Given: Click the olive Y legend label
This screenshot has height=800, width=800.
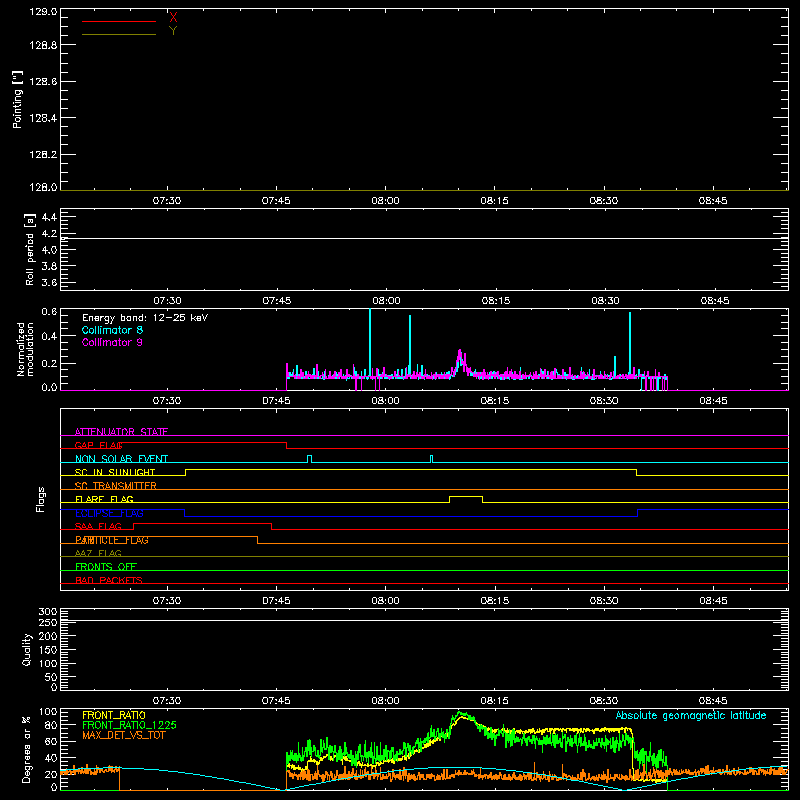Looking at the screenshot, I should (x=173, y=31).
